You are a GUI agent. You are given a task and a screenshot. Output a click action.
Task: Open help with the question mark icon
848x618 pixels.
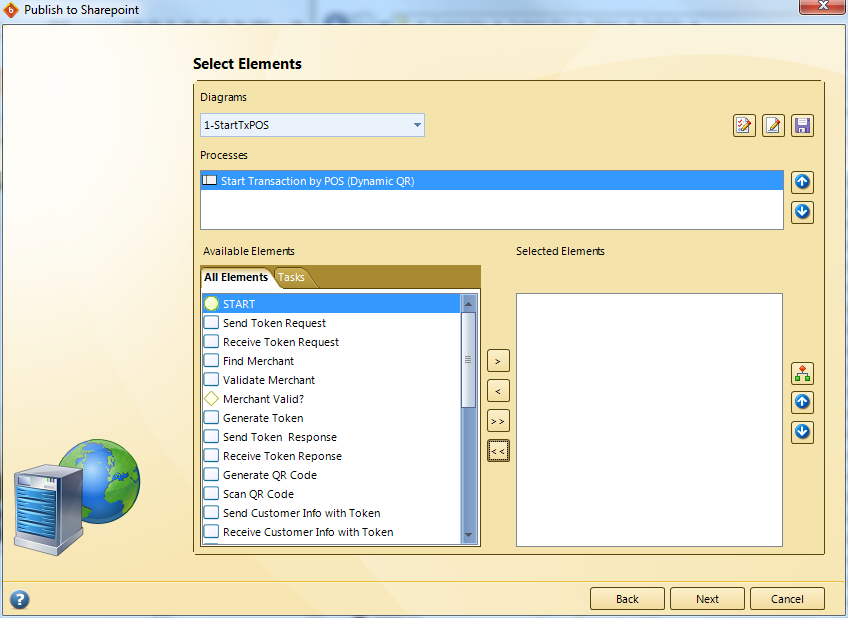click(19, 599)
